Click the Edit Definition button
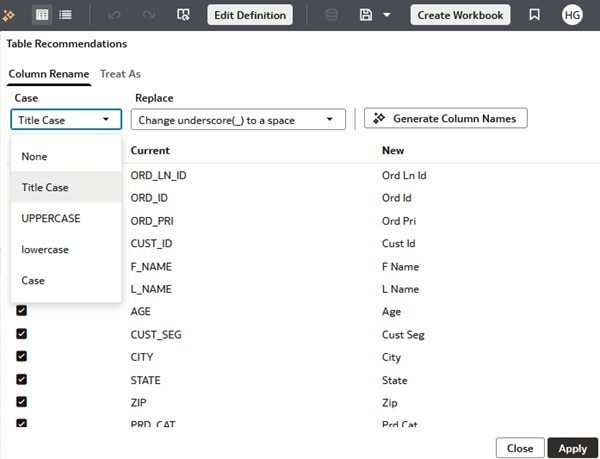Viewport: 600px width, 459px height. [x=250, y=15]
